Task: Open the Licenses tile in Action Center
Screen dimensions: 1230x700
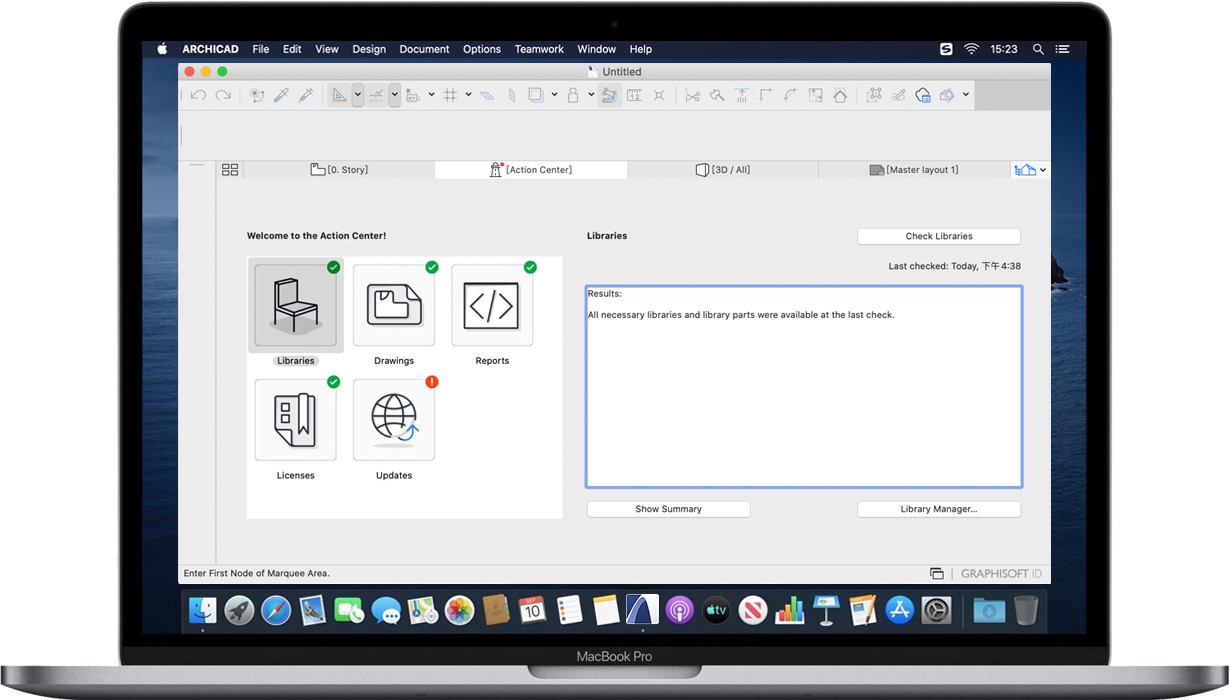Action: (295, 420)
